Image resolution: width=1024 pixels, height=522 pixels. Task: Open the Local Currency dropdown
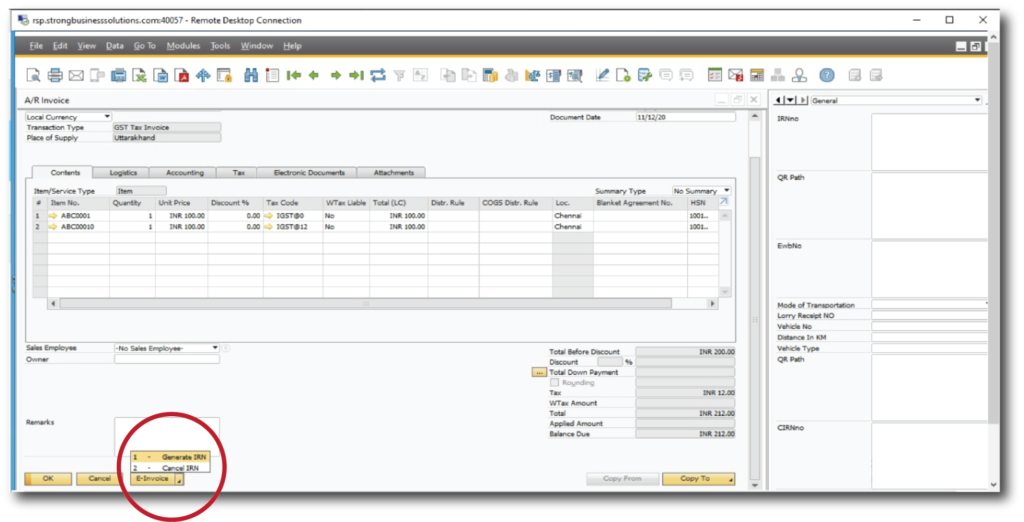[107, 117]
